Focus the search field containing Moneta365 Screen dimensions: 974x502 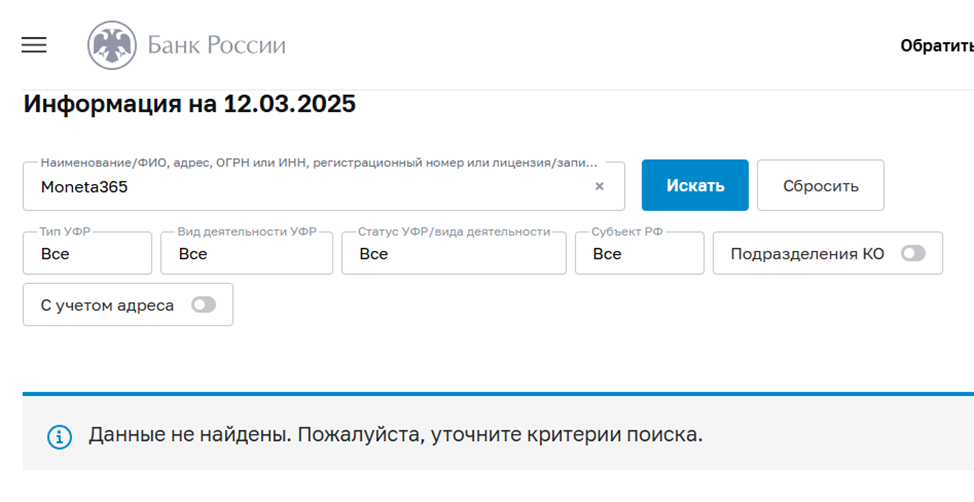(324, 186)
